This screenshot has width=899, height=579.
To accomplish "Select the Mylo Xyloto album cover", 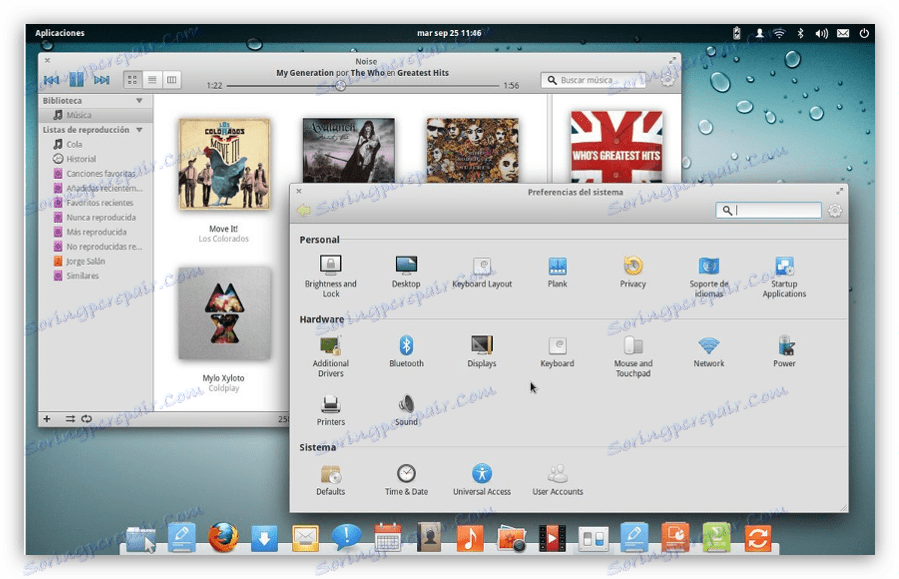I will (224, 314).
